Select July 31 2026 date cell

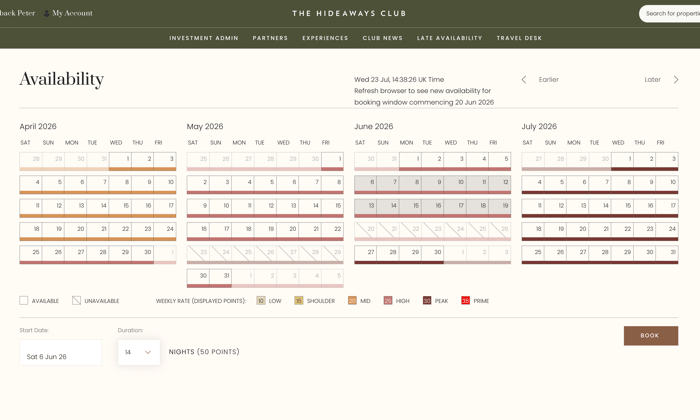click(667, 253)
